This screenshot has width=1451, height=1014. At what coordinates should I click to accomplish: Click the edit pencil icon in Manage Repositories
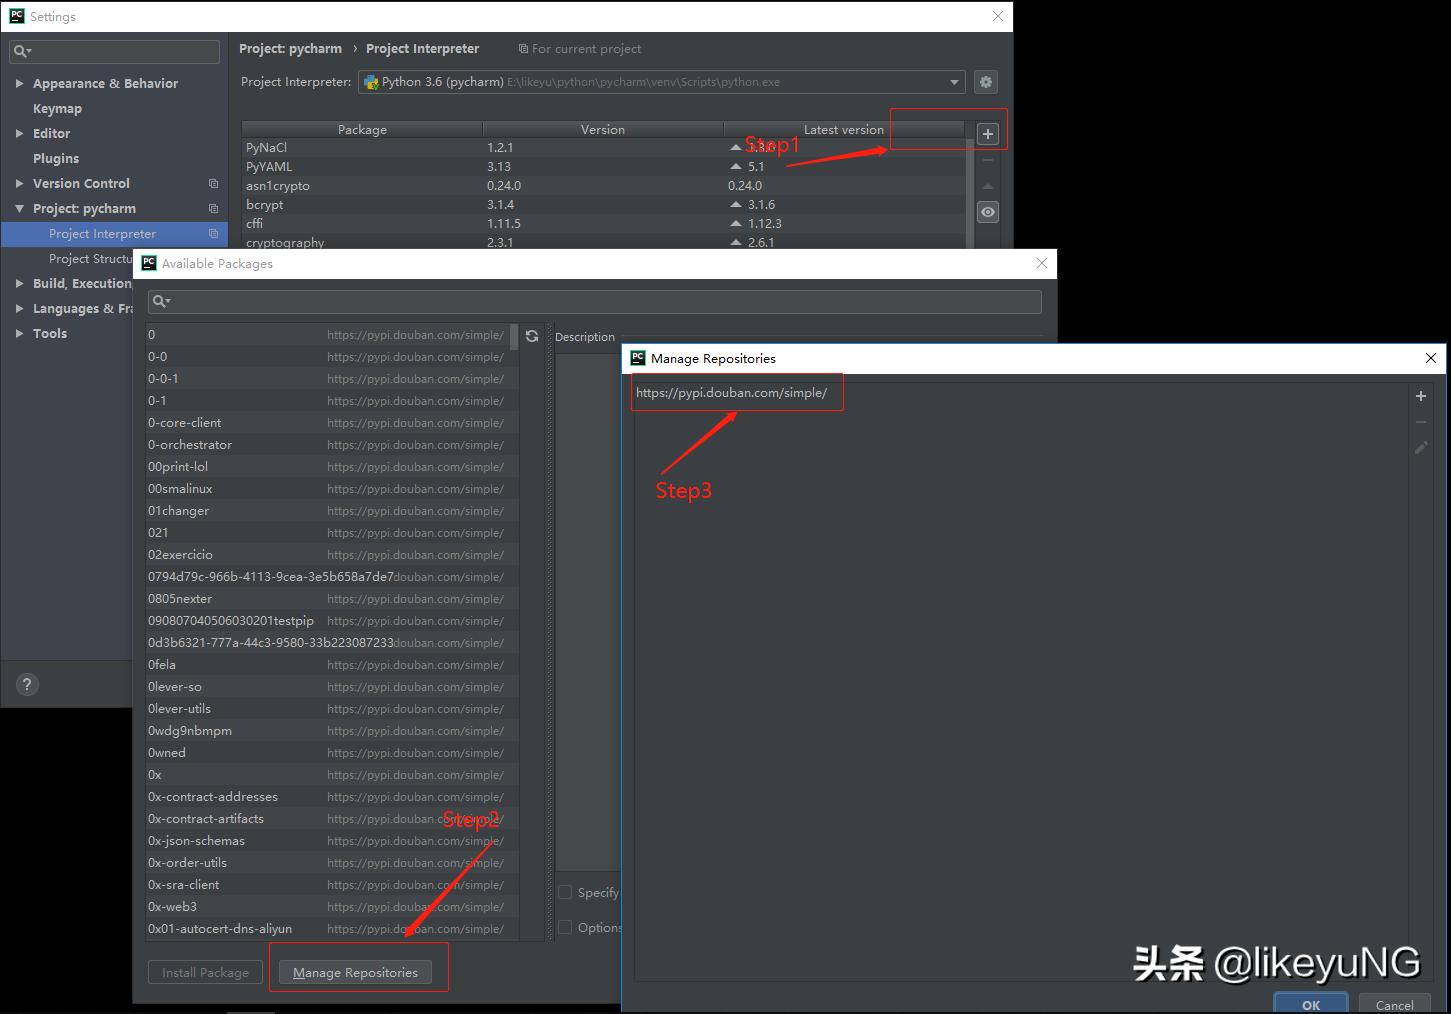pyautogui.click(x=1421, y=448)
